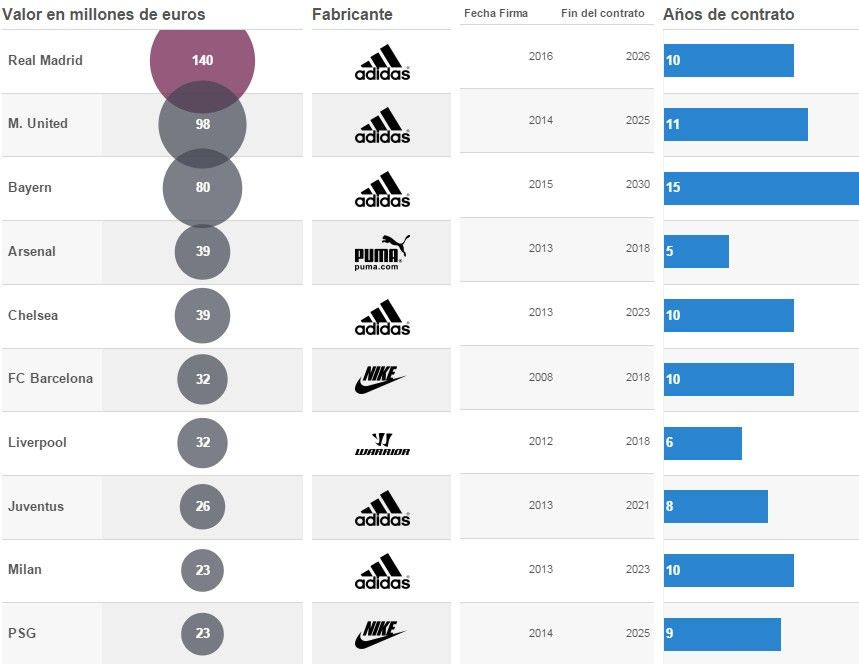Select the Adidas logo for M. United

point(382,125)
